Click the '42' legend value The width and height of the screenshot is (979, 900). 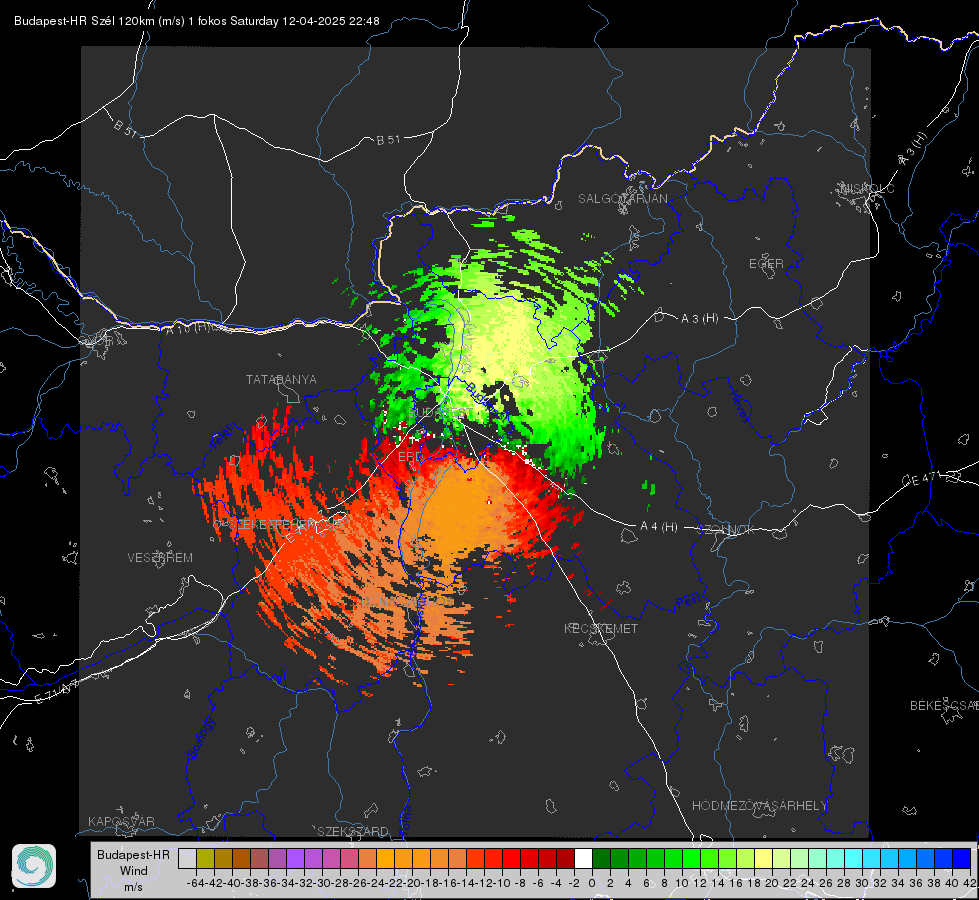(970, 883)
